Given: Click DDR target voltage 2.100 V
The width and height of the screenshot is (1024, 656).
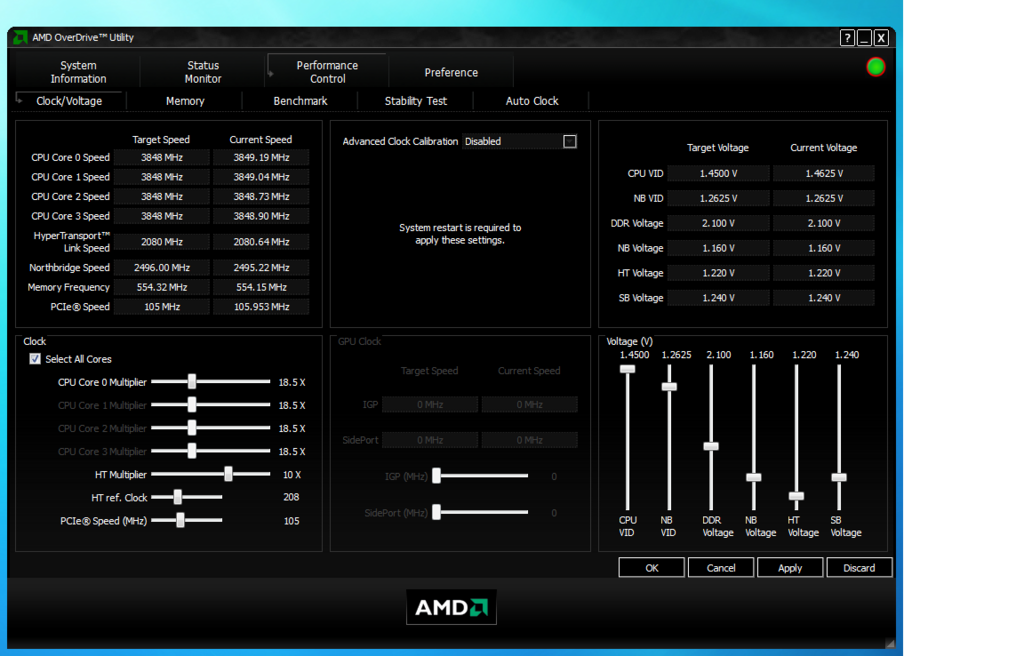Looking at the screenshot, I should point(718,223).
